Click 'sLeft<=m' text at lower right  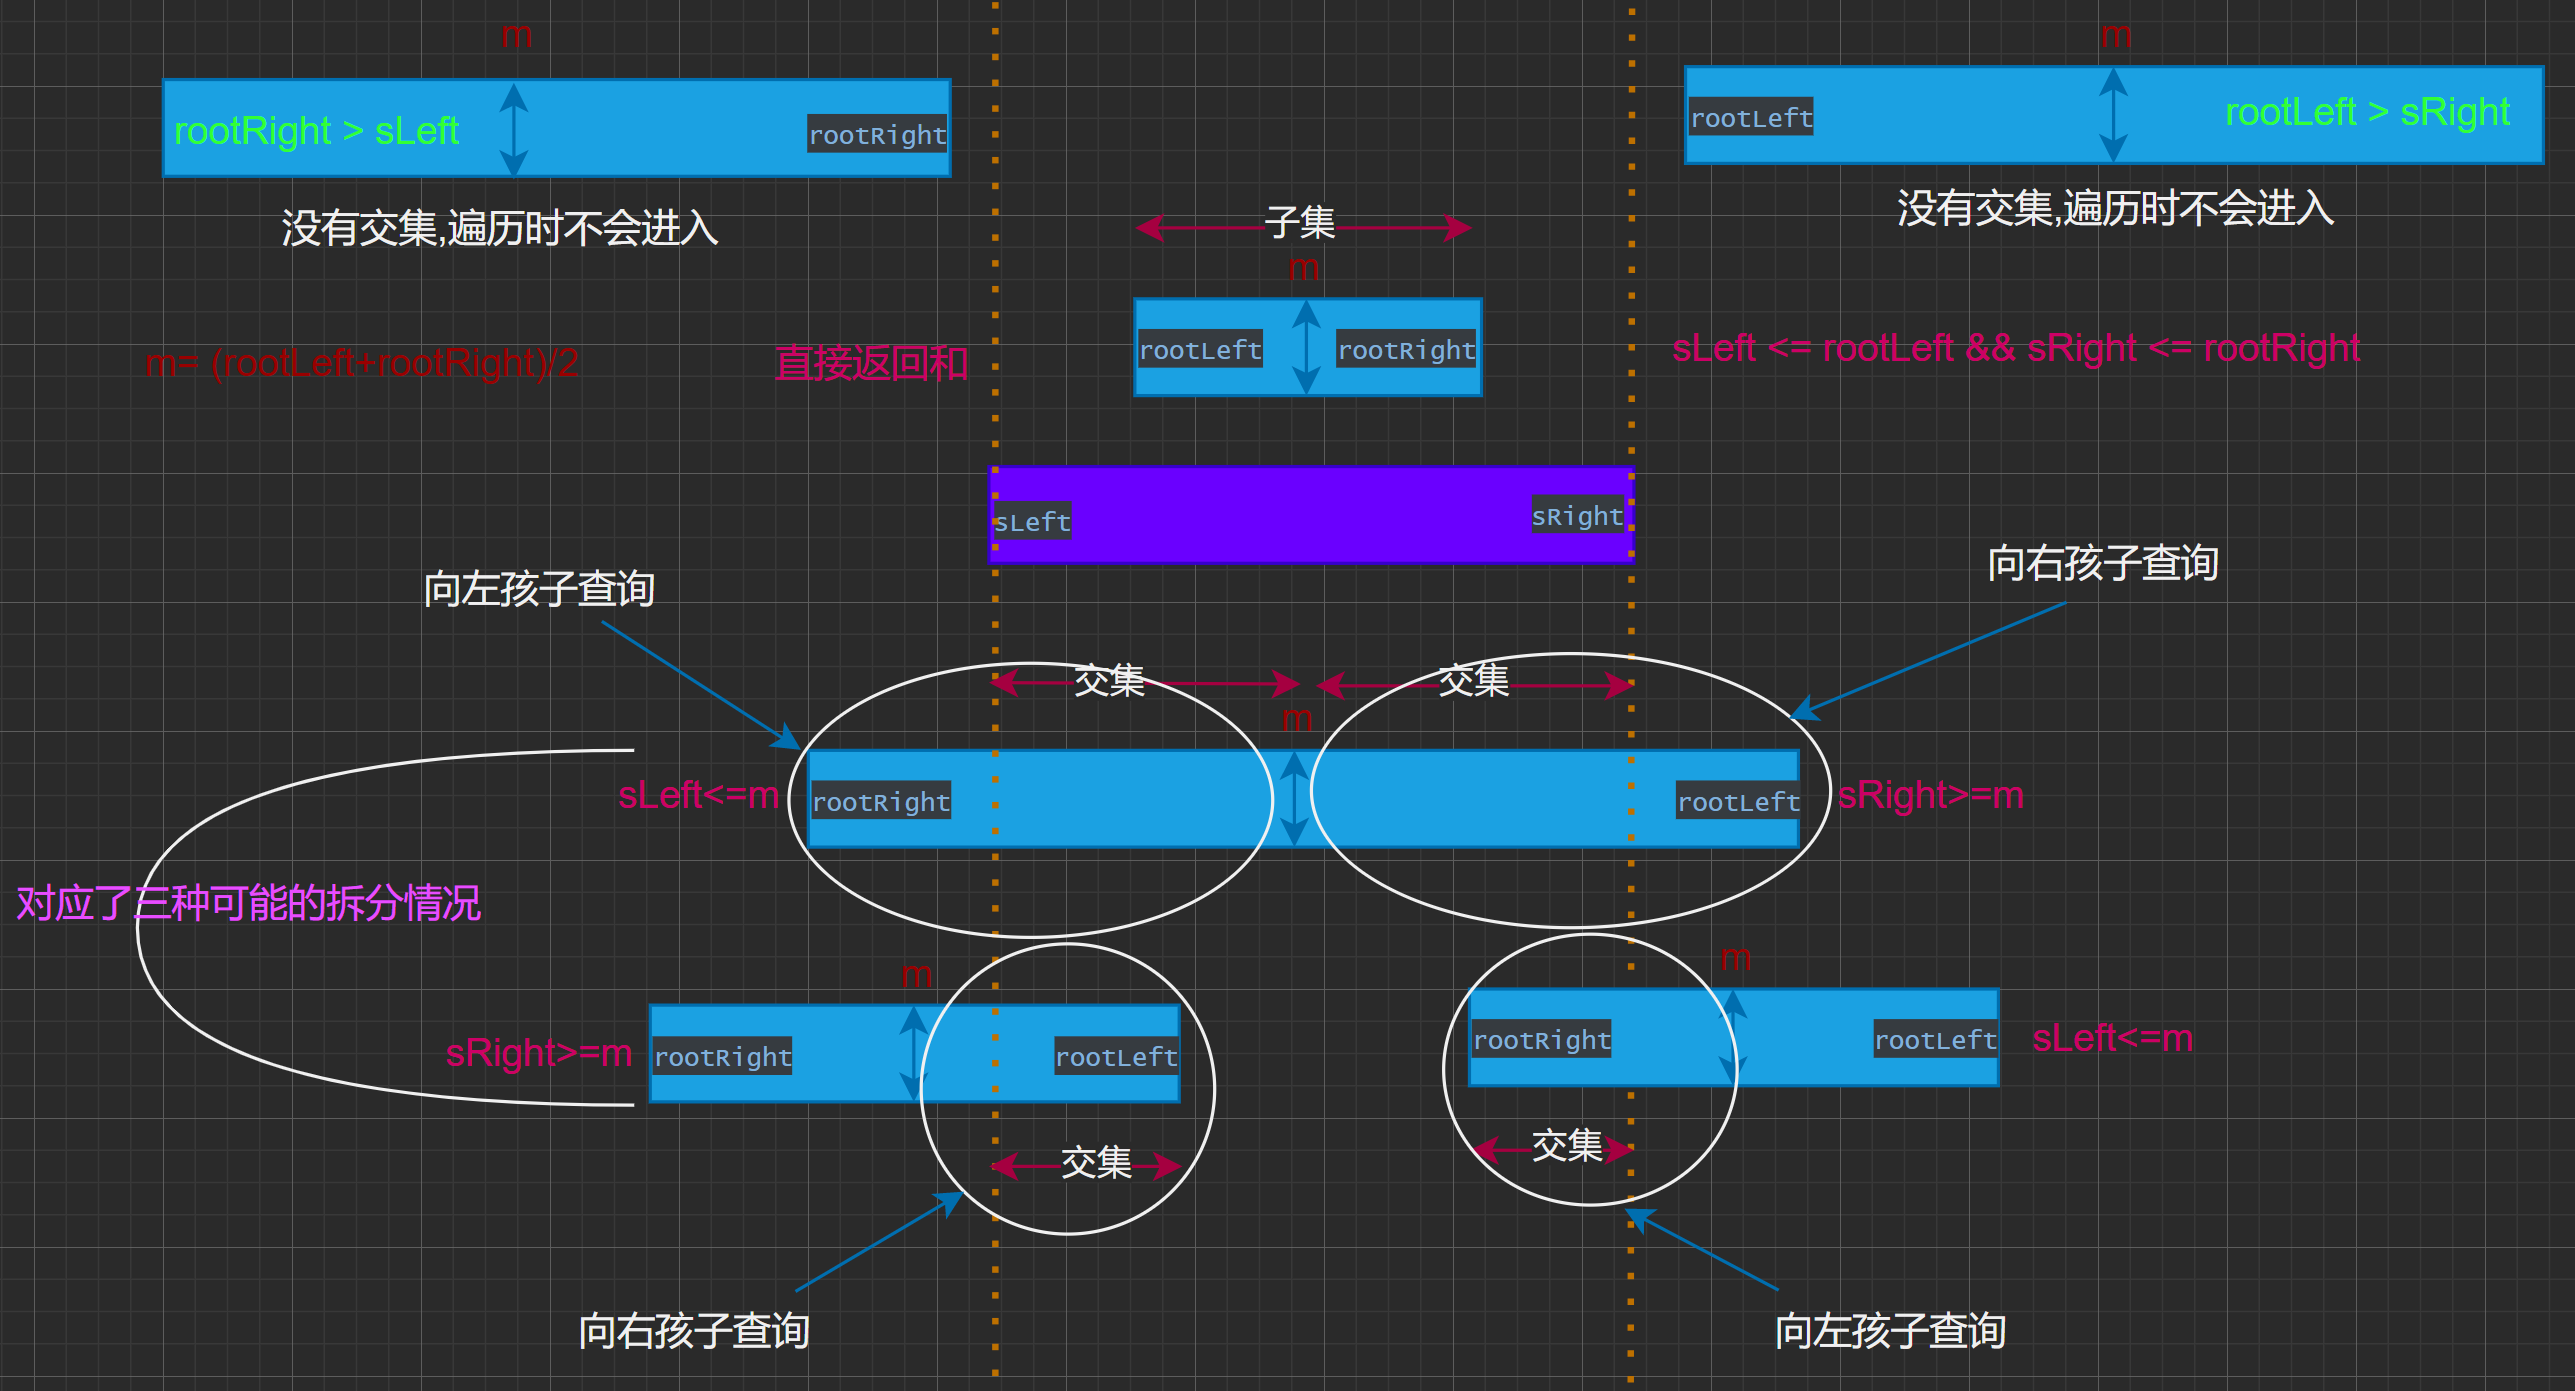tap(2112, 1038)
